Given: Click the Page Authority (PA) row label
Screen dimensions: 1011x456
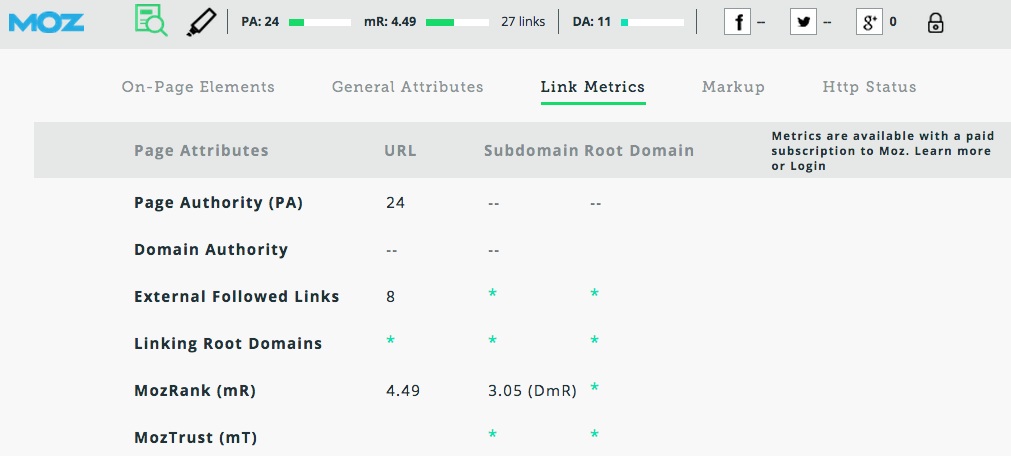Looking at the screenshot, I should tap(219, 203).
